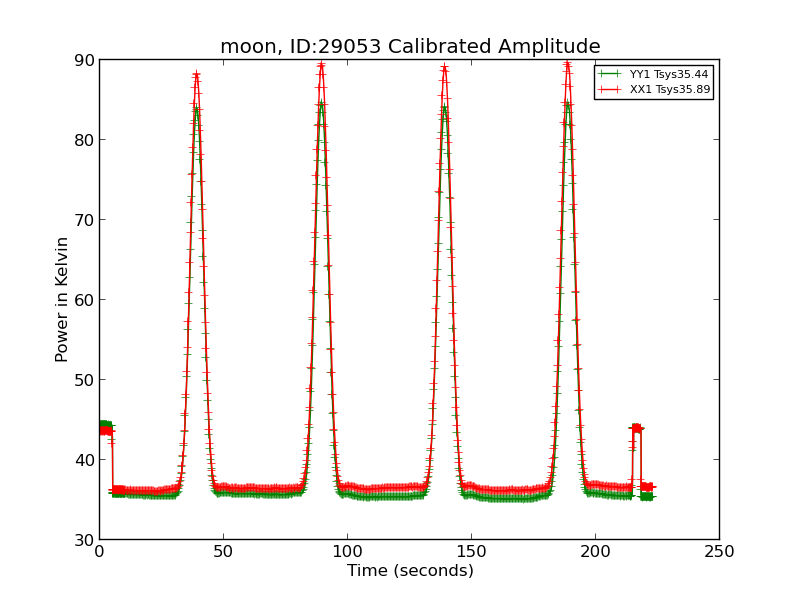Screen dimensions: 800x600
Task: Click the "60" tick label on Power axis
Action: pos(84,300)
